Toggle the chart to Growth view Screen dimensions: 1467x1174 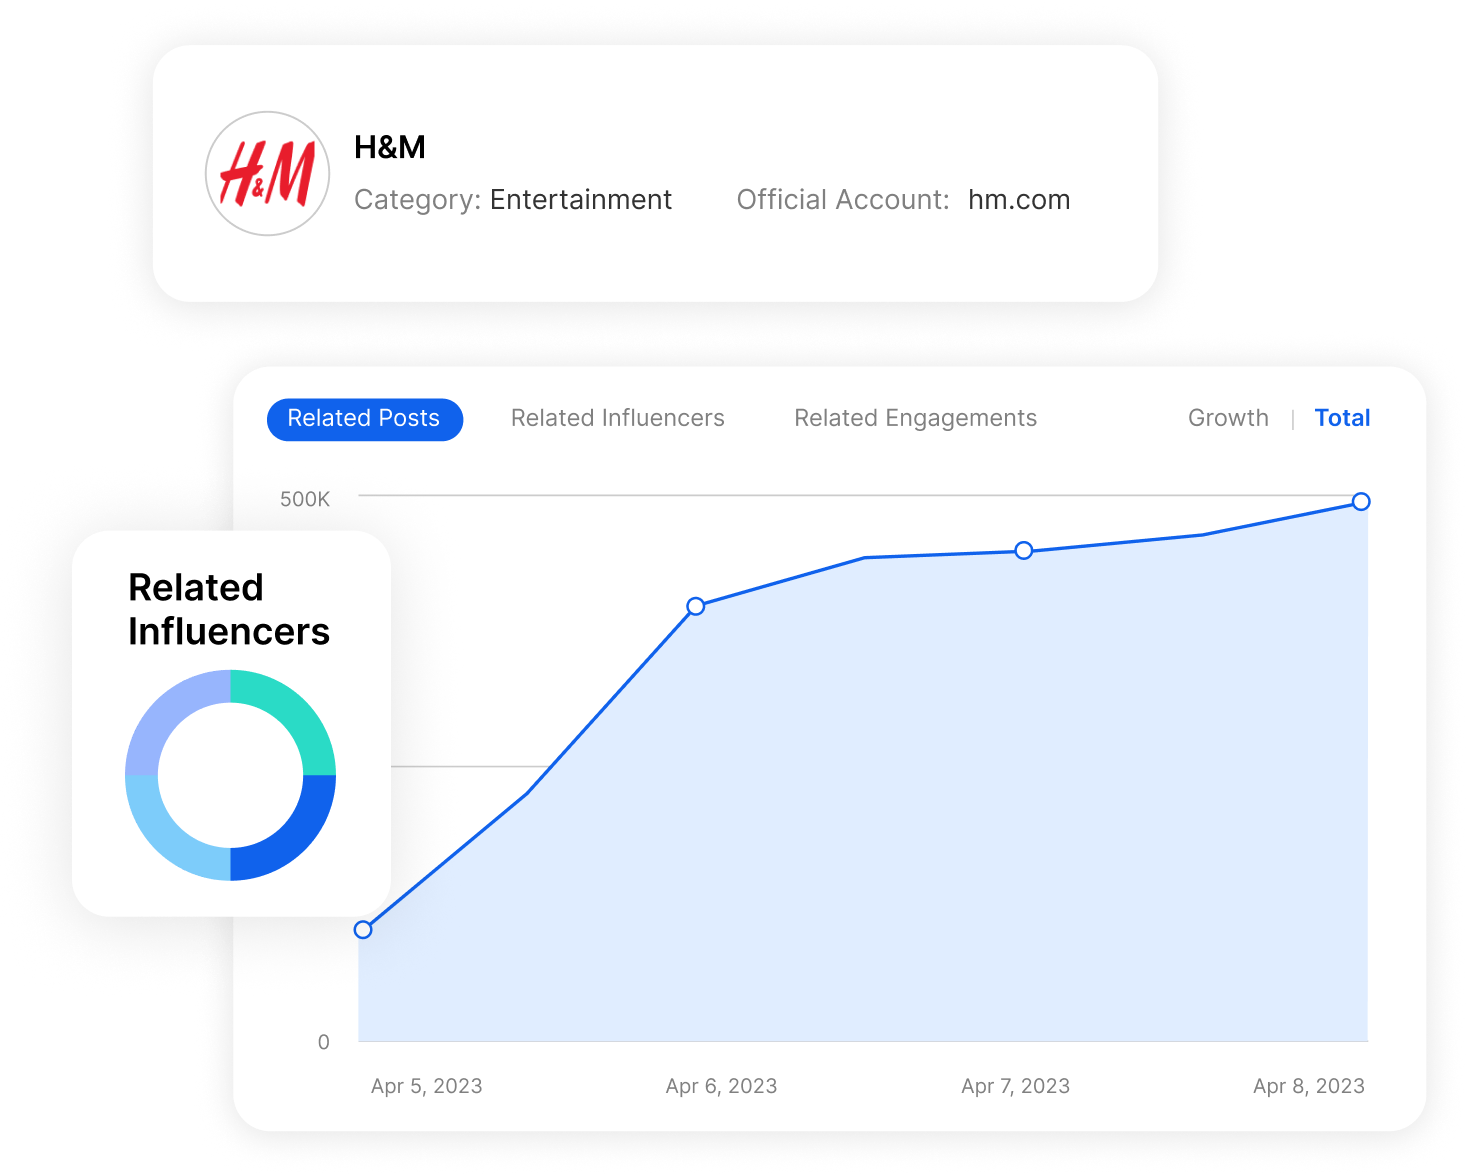1227,419
